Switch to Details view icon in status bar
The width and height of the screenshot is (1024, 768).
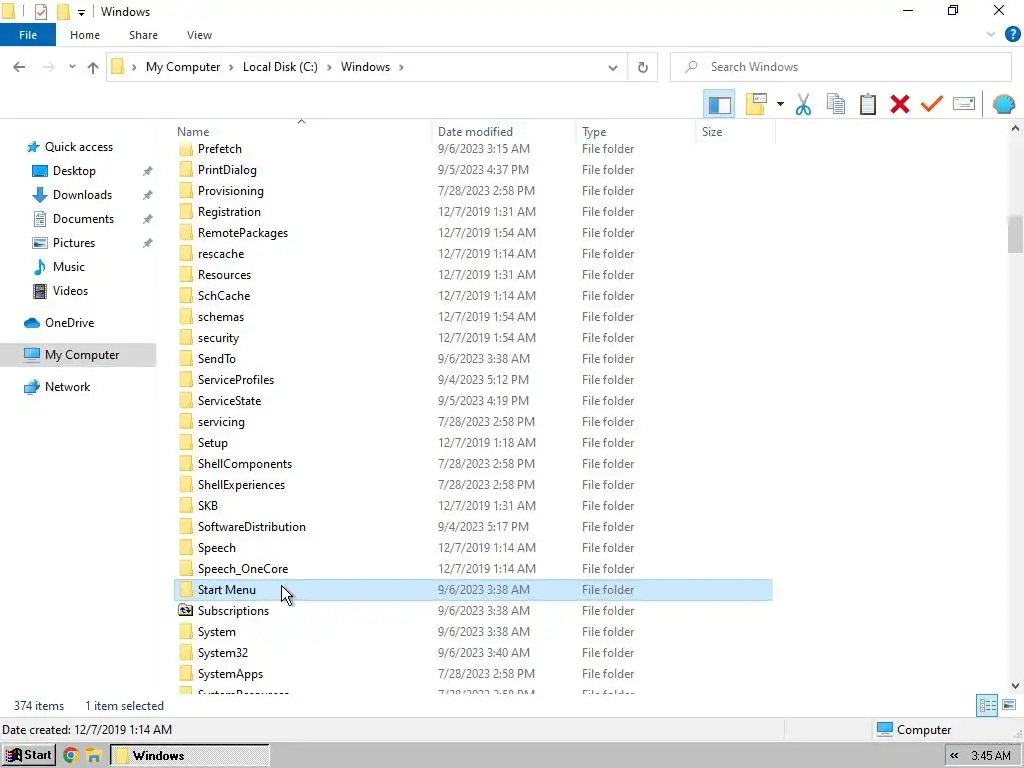point(987,705)
